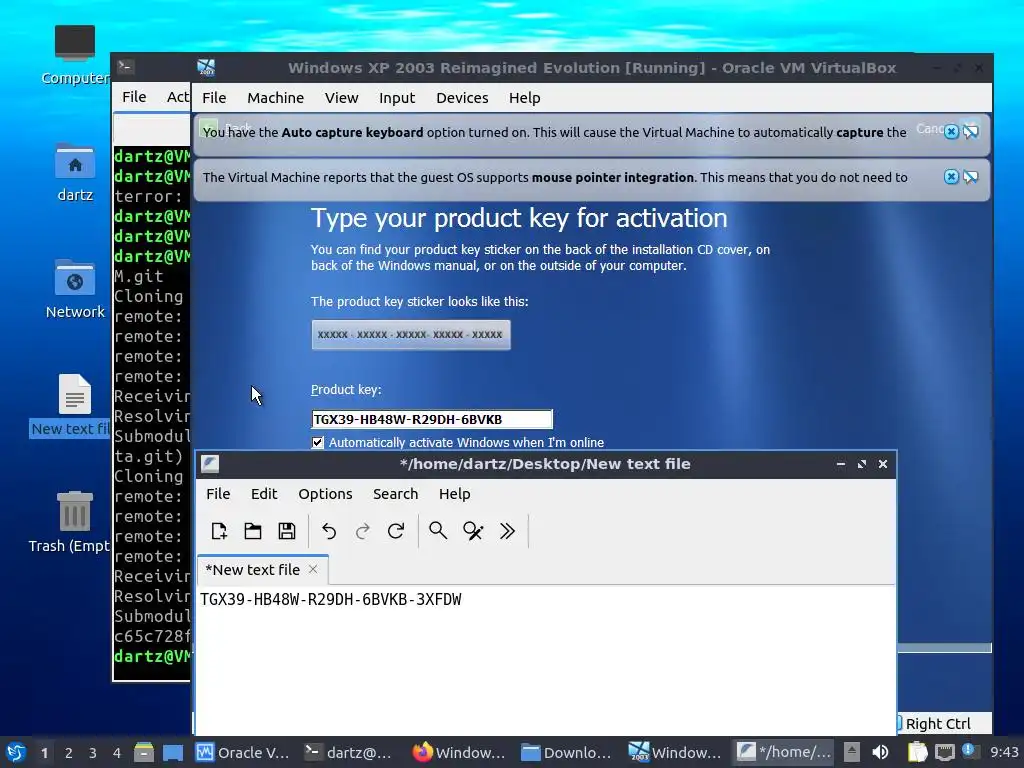Click the VirtualBox window title icon
This screenshot has height=768, width=1024.
point(206,67)
